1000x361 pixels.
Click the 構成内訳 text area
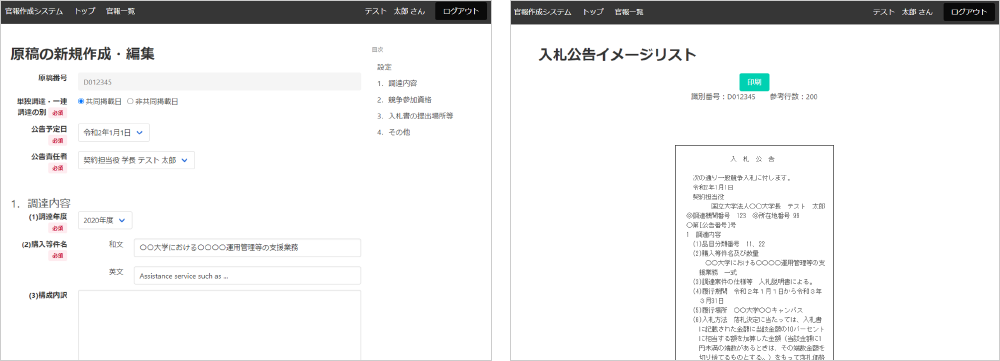(219, 325)
